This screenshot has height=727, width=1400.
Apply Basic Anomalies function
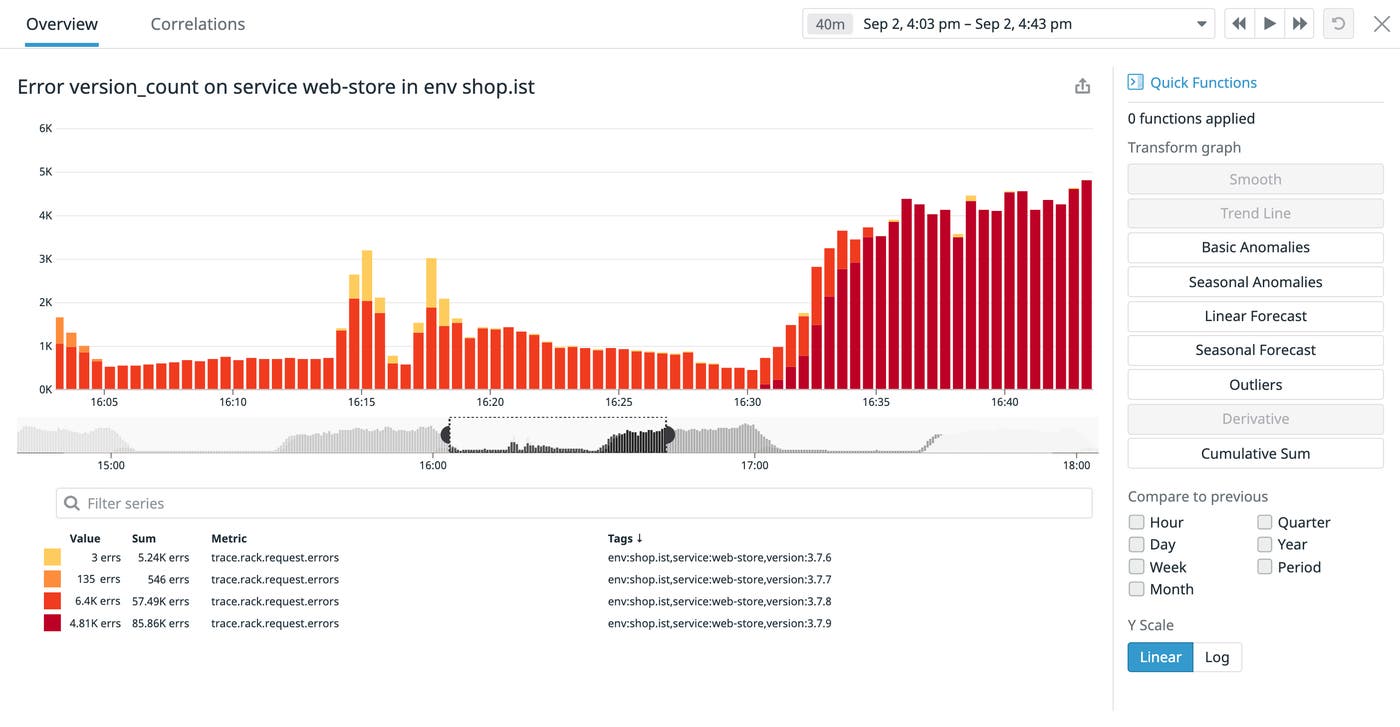point(1255,247)
